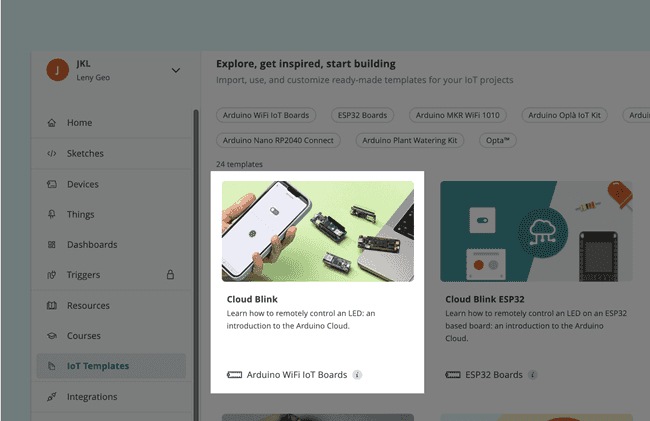Click the Things icon in sidebar
Viewport: 650px width, 421px height.
click(51, 215)
